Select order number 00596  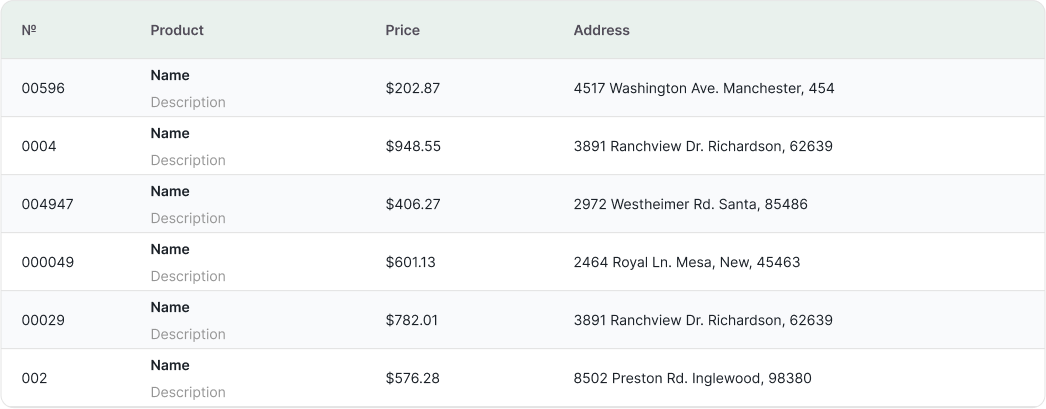tap(43, 88)
